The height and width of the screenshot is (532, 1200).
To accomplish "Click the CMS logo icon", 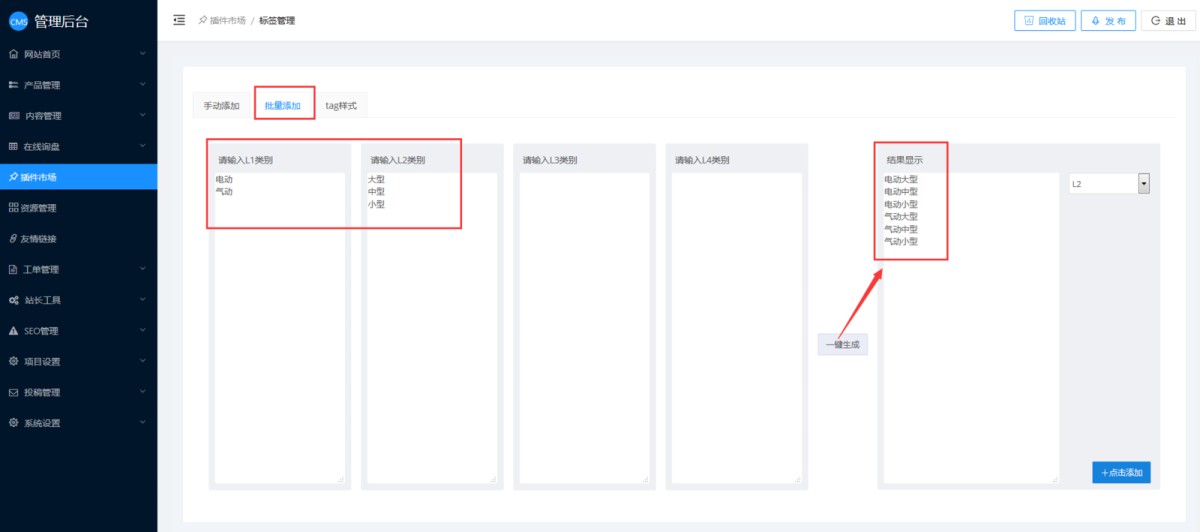I will pyautogui.click(x=18, y=22).
